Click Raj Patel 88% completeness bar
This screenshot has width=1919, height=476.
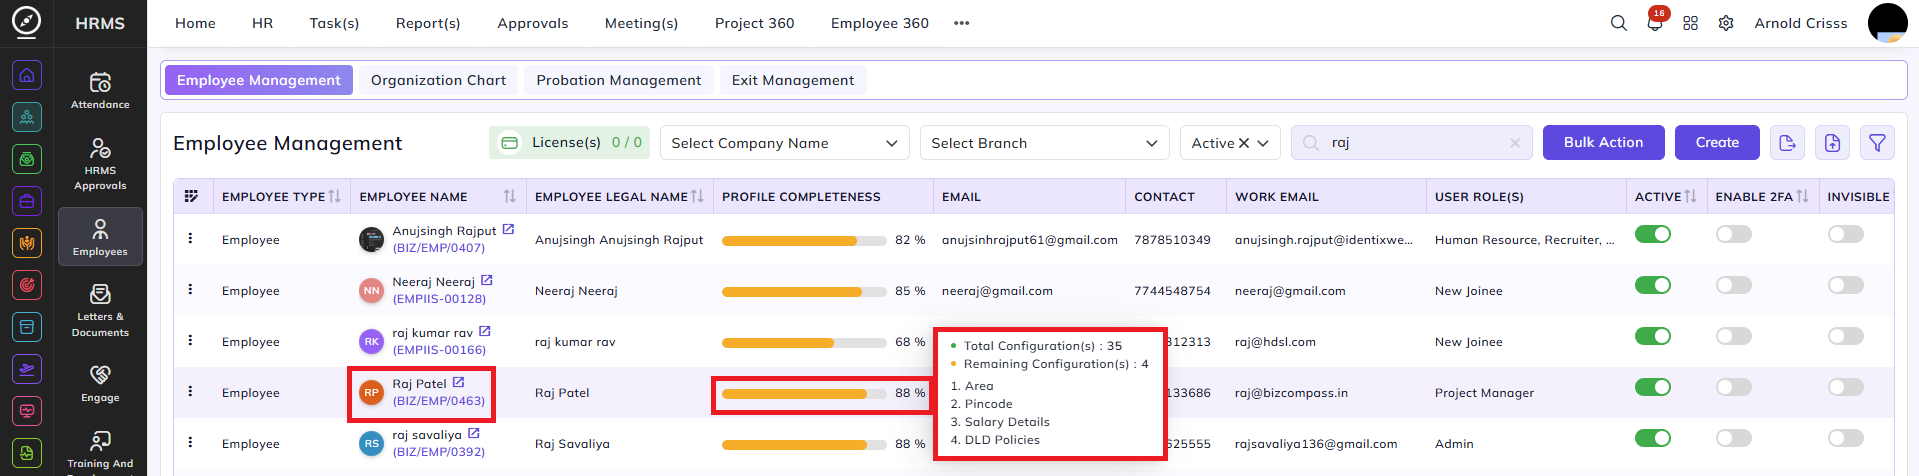[804, 394]
